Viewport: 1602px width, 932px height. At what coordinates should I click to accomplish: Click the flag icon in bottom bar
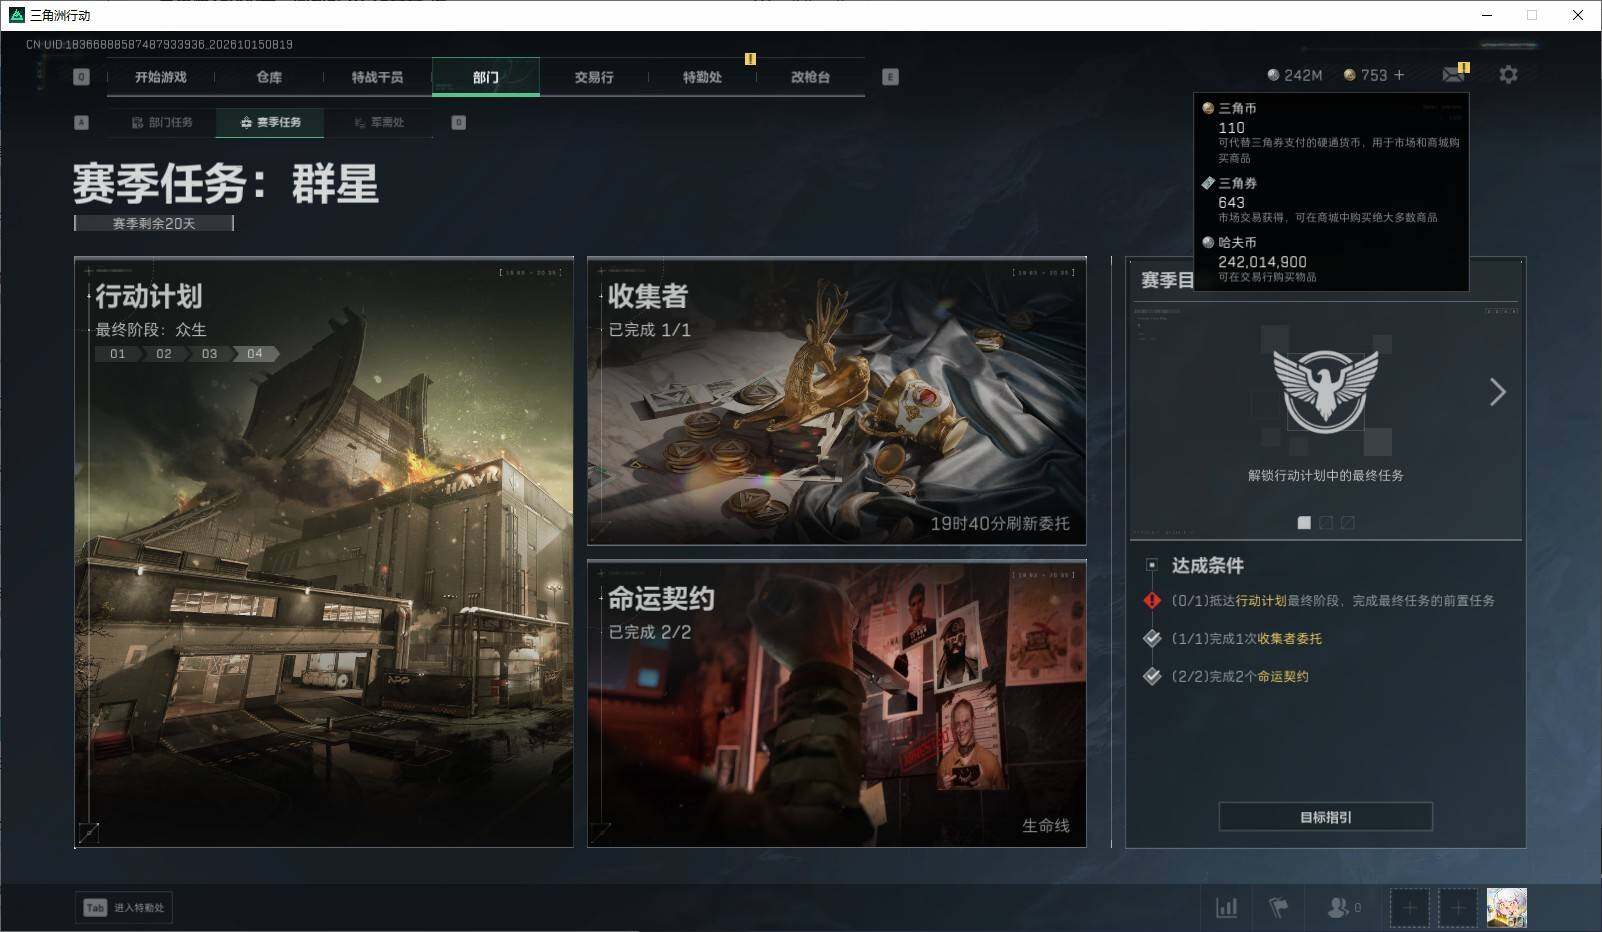click(1278, 908)
